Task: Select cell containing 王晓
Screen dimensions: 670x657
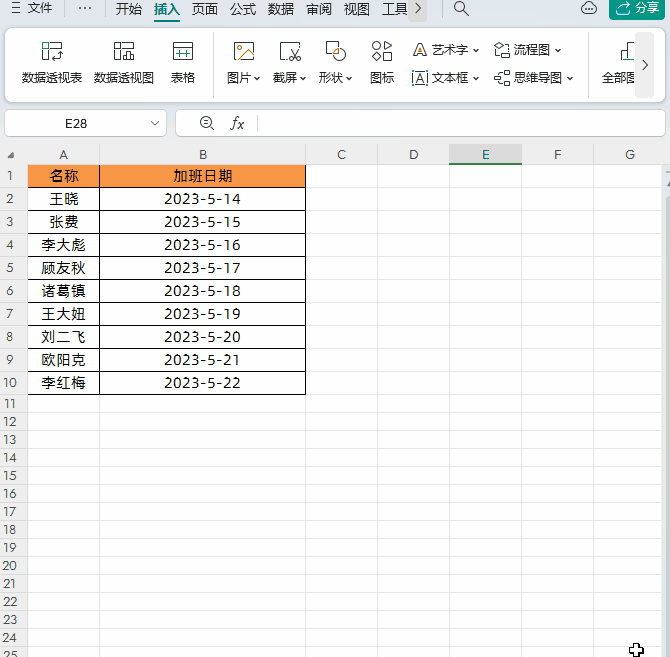Action: (64, 199)
